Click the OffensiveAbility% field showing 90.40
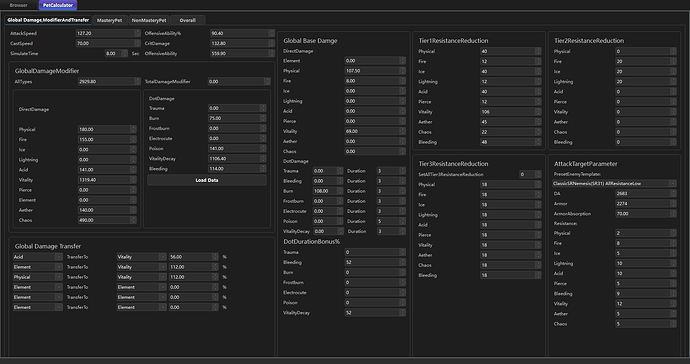Image resolution: width=690 pixels, height=364 pixels. click(x=242, y=33)
